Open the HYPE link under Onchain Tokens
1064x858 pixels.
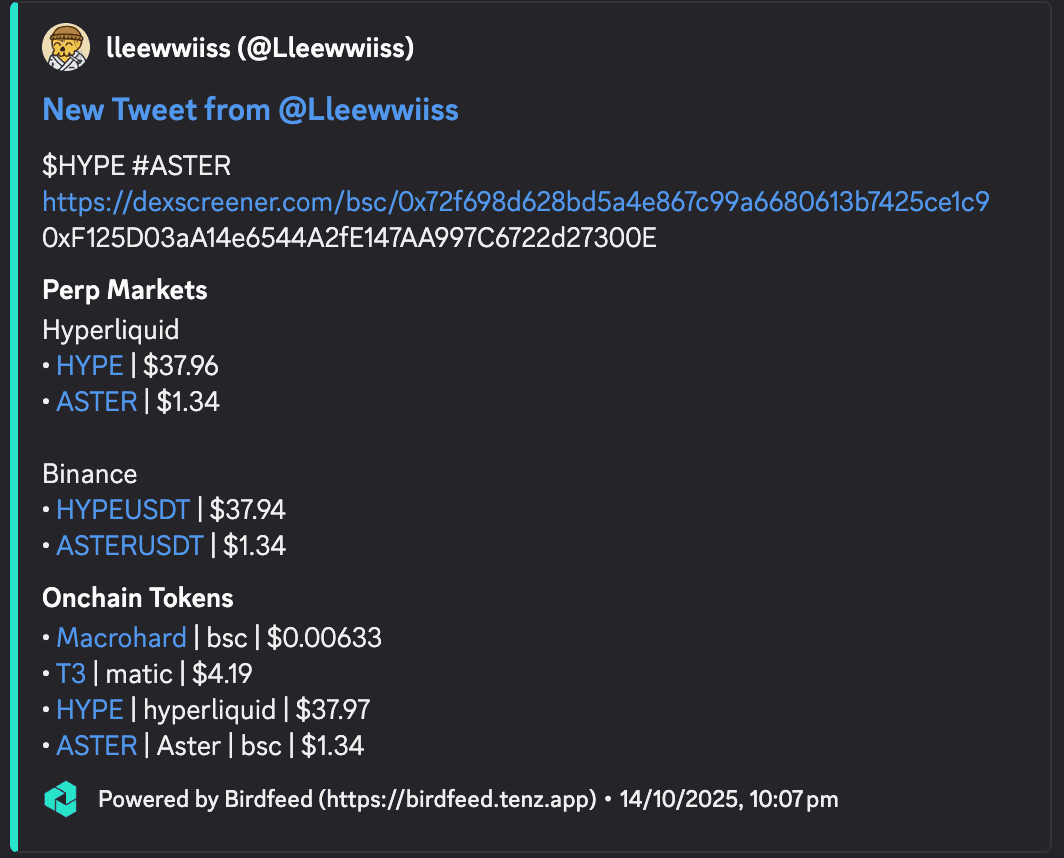tap(89, 709)
